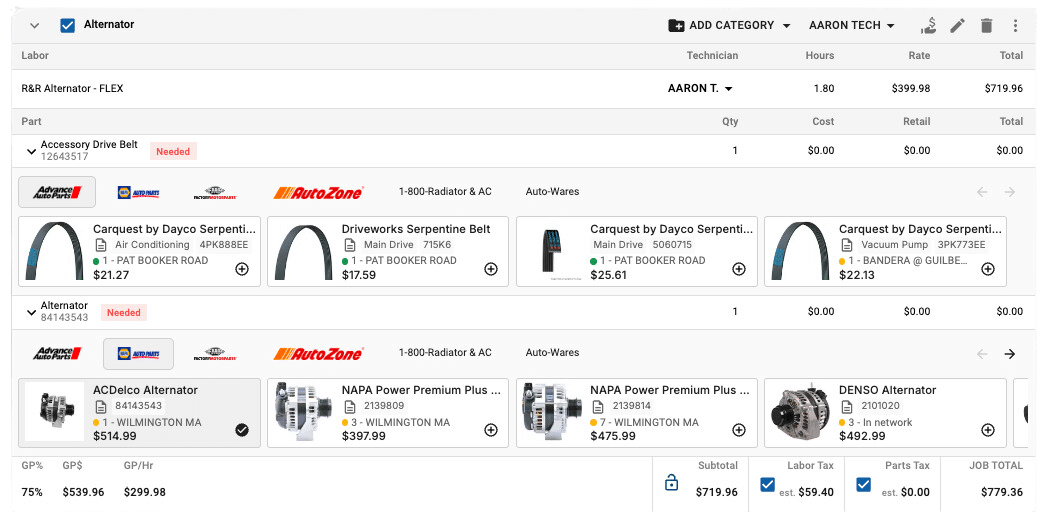1048x525 pixels.
Task: Select AutoZone tab for alternator
Action: tap(318, 354)
